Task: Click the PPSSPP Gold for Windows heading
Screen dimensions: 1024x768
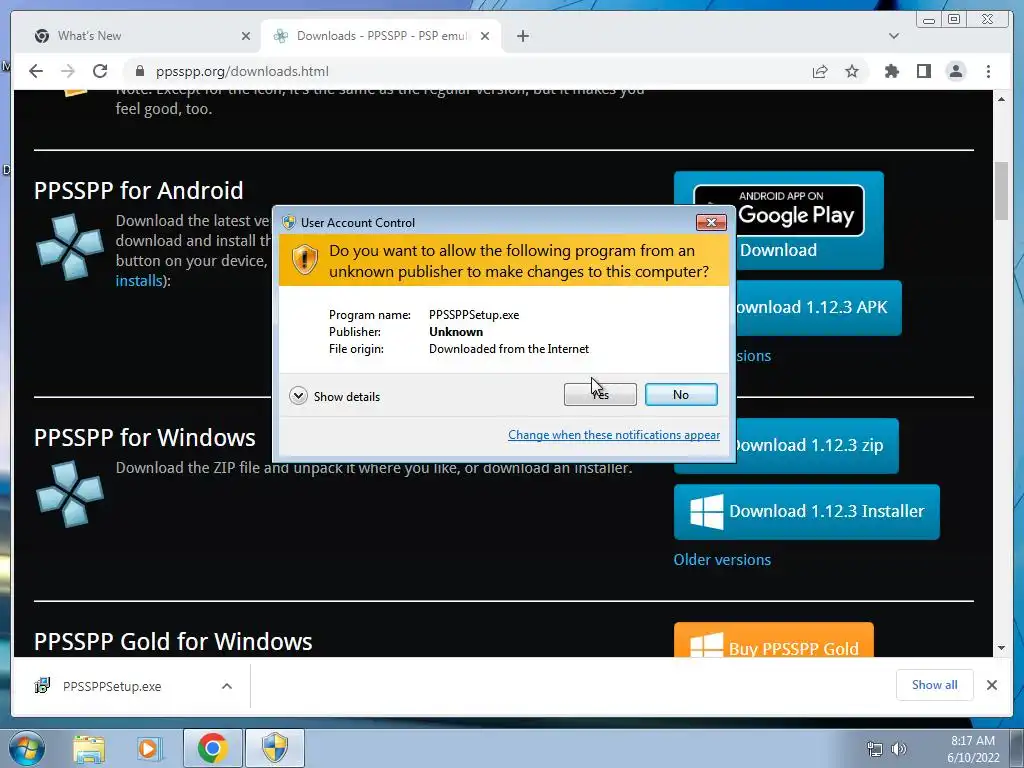Action: [173, 641]
